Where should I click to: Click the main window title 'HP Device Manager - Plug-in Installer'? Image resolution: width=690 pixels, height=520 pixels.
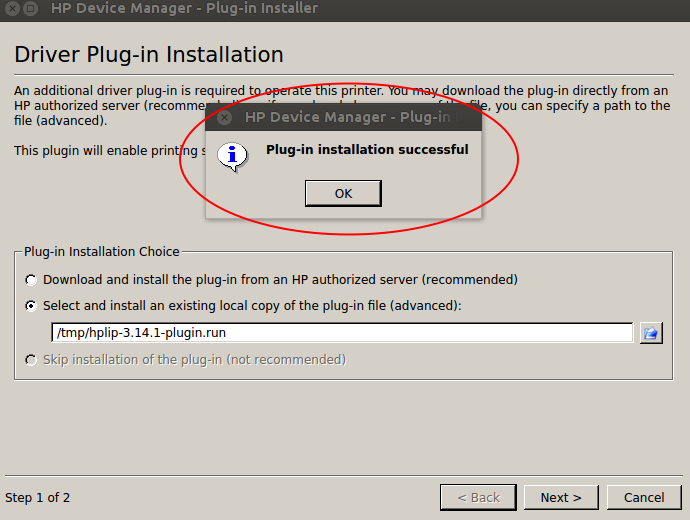184,8
